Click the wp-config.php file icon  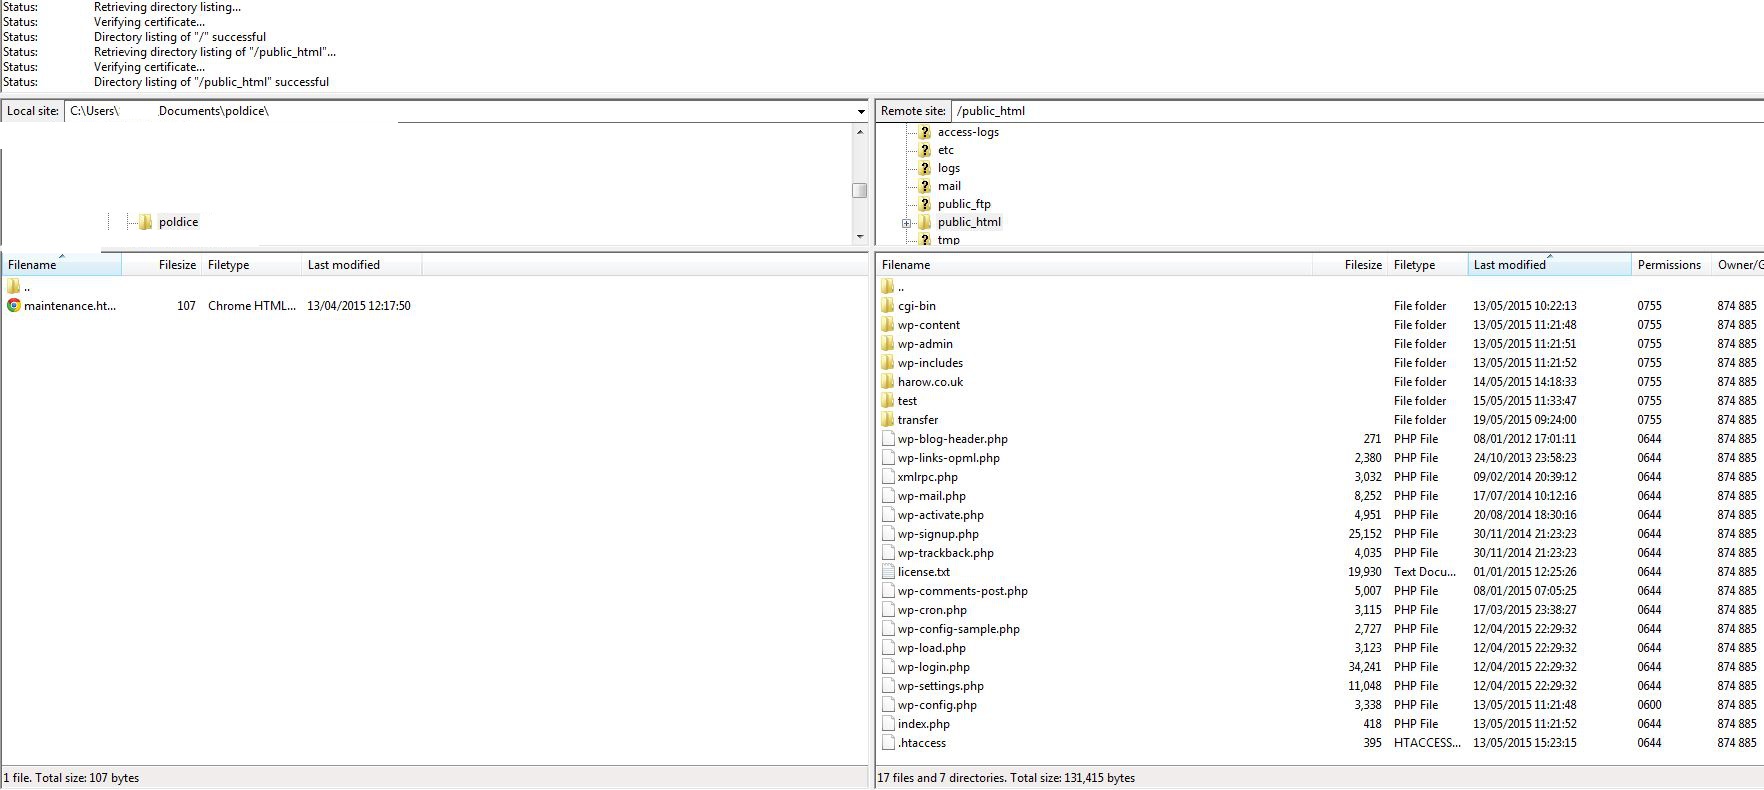[888, 705]
